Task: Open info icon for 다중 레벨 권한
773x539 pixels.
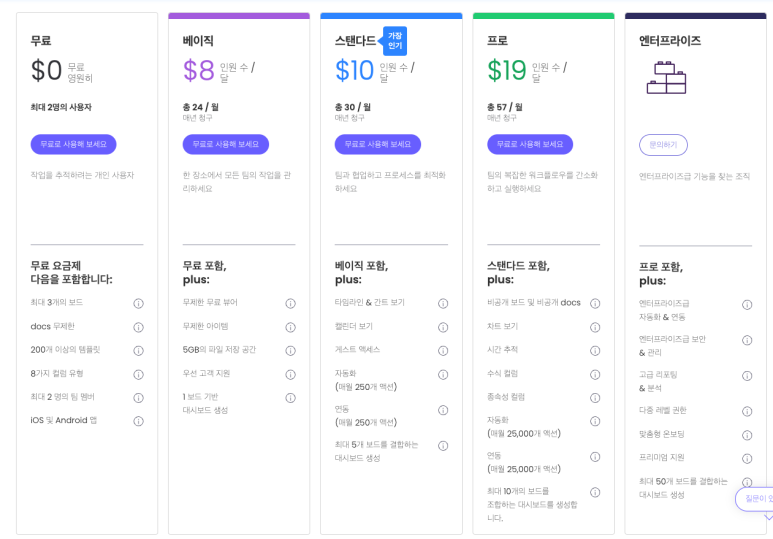Action: coord(746,411)
